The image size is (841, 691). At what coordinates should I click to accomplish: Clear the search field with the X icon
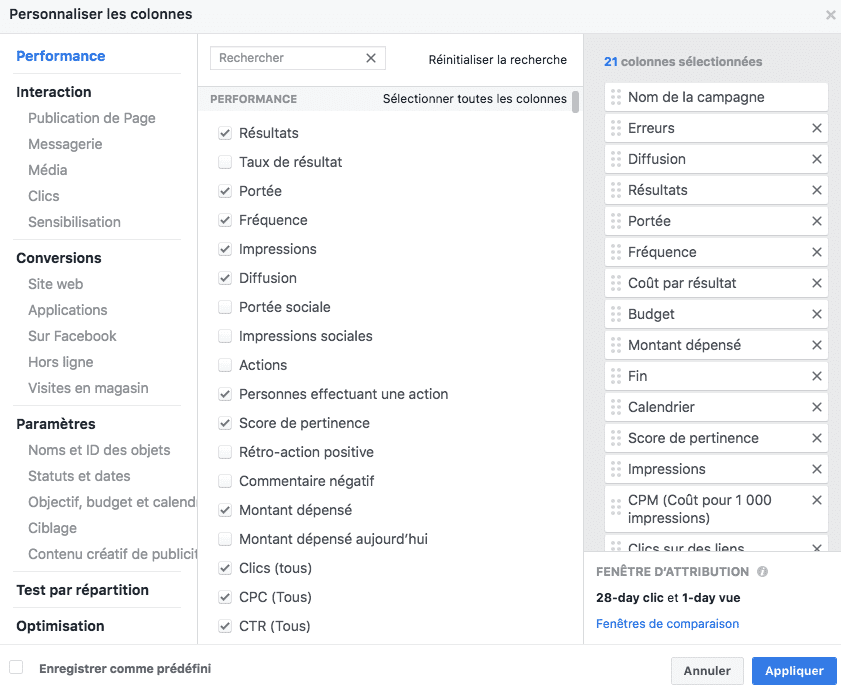[x=370, y=58]
